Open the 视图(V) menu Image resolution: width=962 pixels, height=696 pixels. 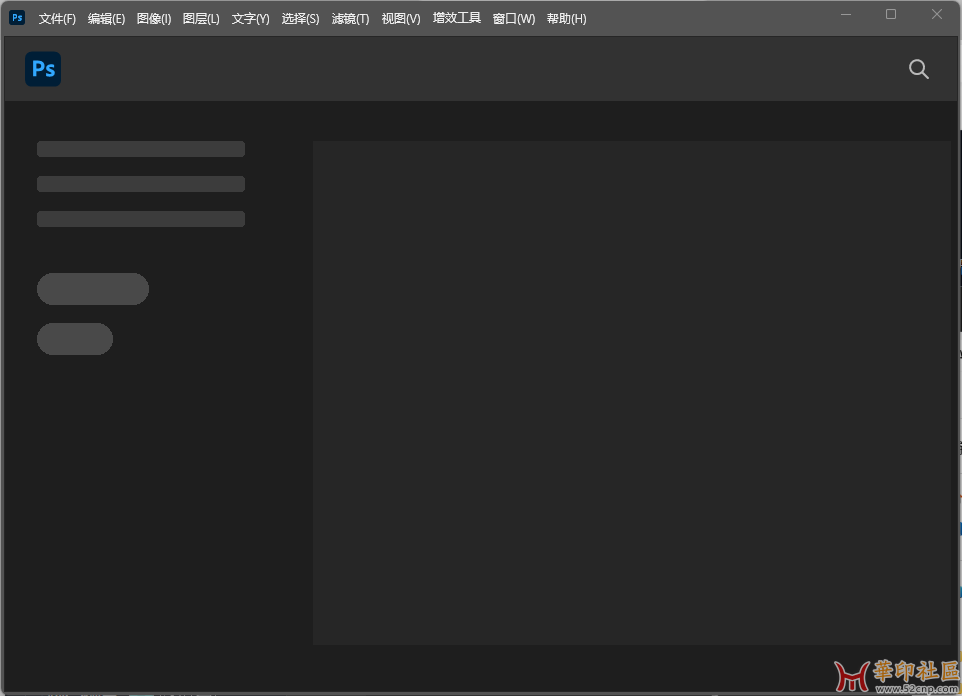pyautogui.click(x=401, y=18)
